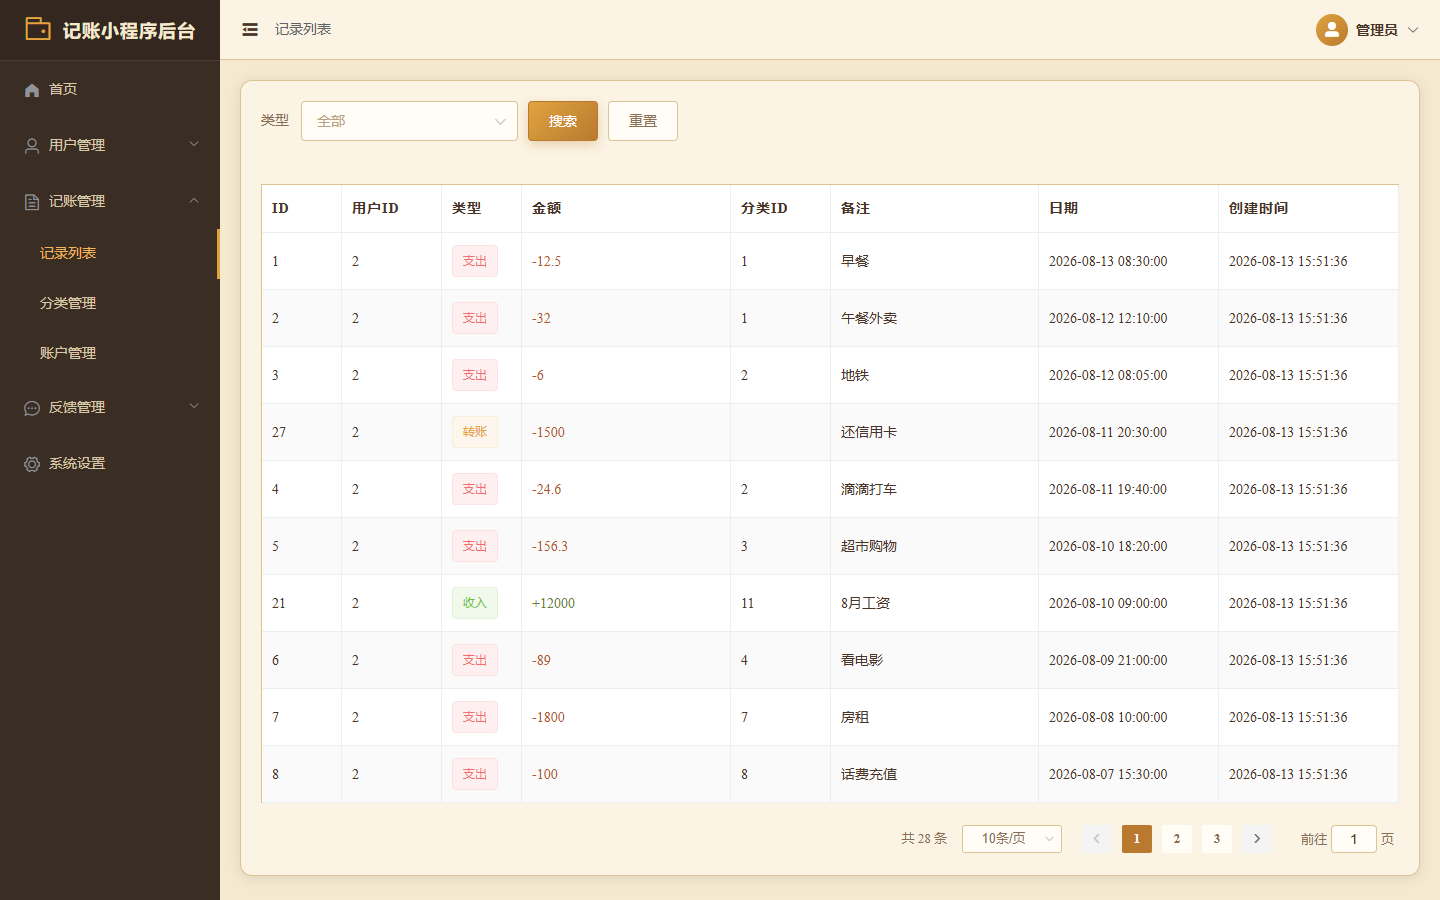Click the 搜索 button
The height and width of the screenshot is (900, 1440).
[x=563, y=121]
